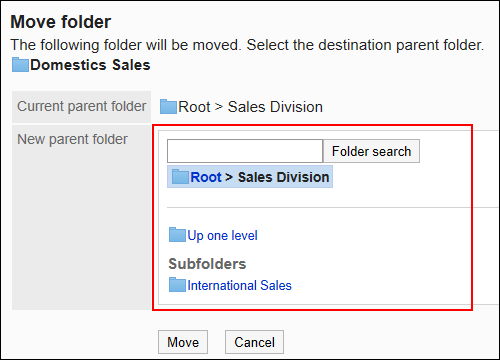Click Root > Sales Division in current parent row

(251, 107)
